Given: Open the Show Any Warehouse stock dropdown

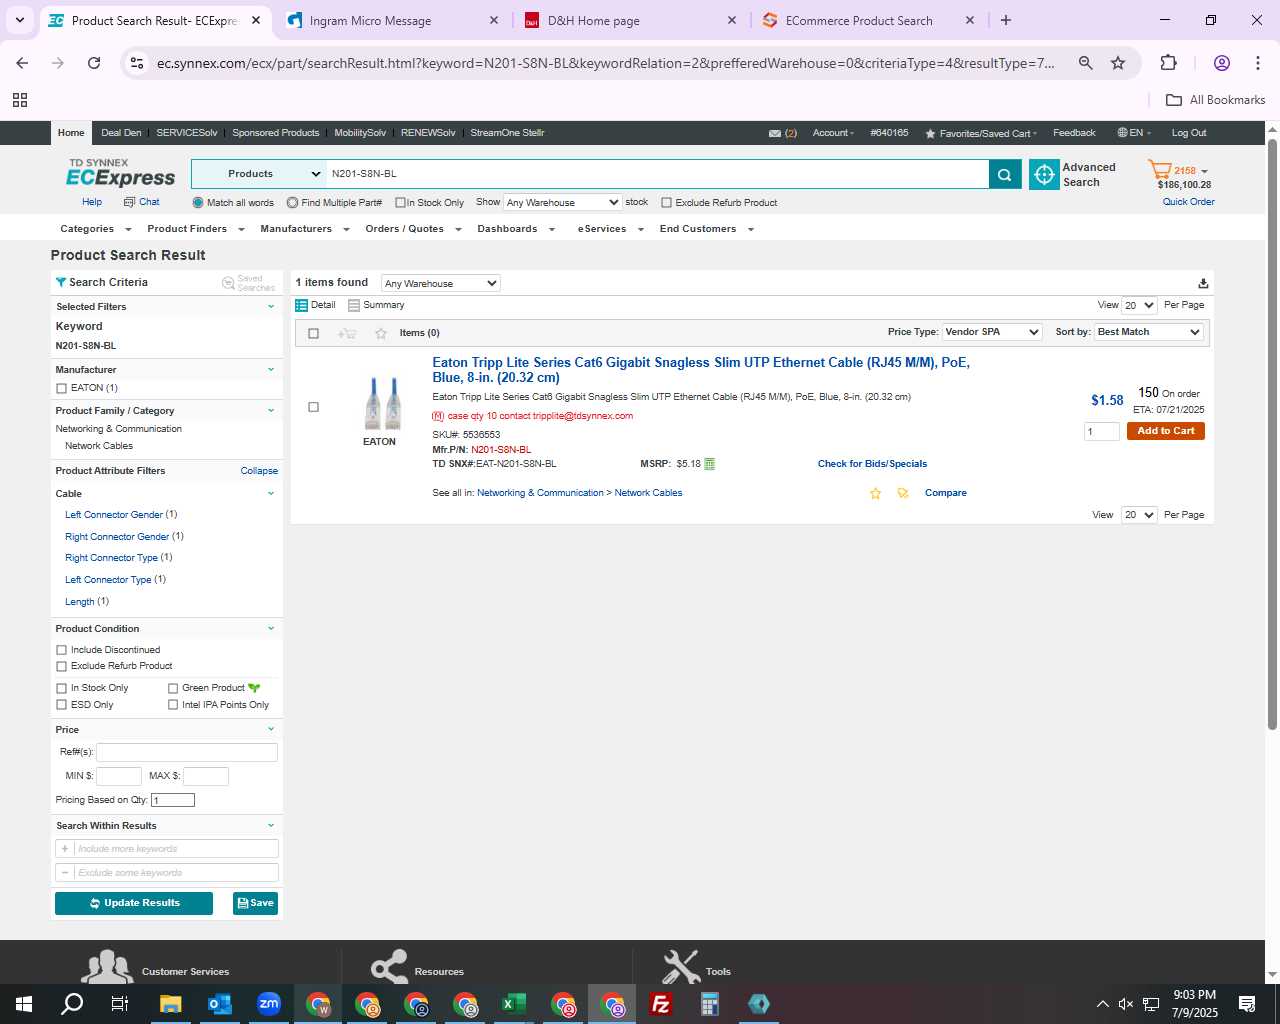Looking at the screenshot, I should [x=562, y=202].
